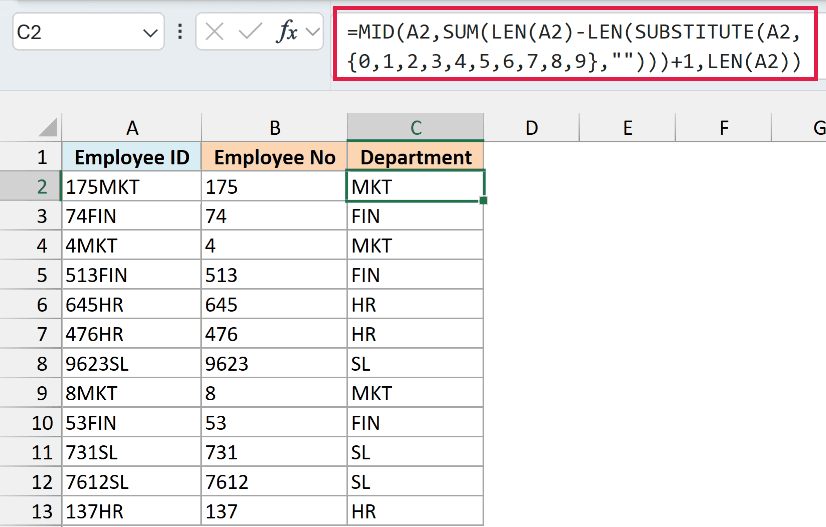This screenshot has height=527, width=826.
Task: Click the three-dot handle beside Name Box
Action: pos(180,32)
